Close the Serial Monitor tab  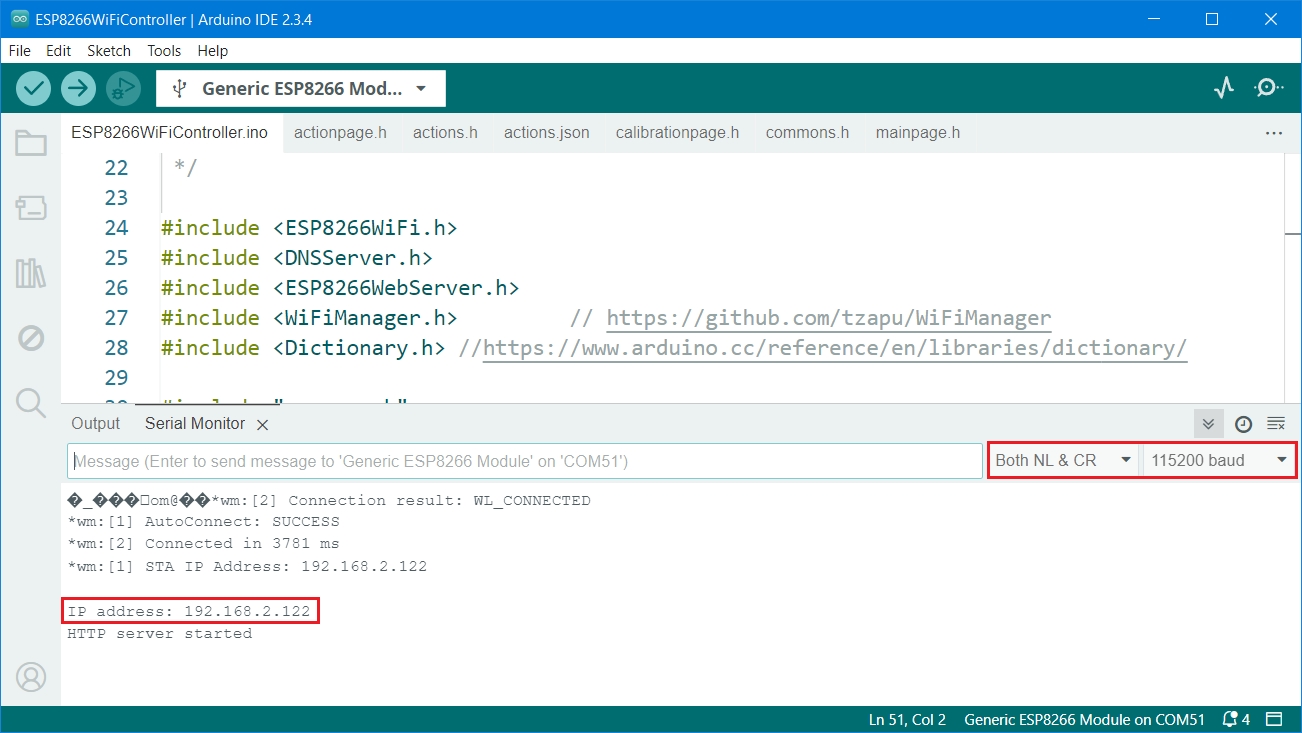pyautogui.click(x=263, y=425)
